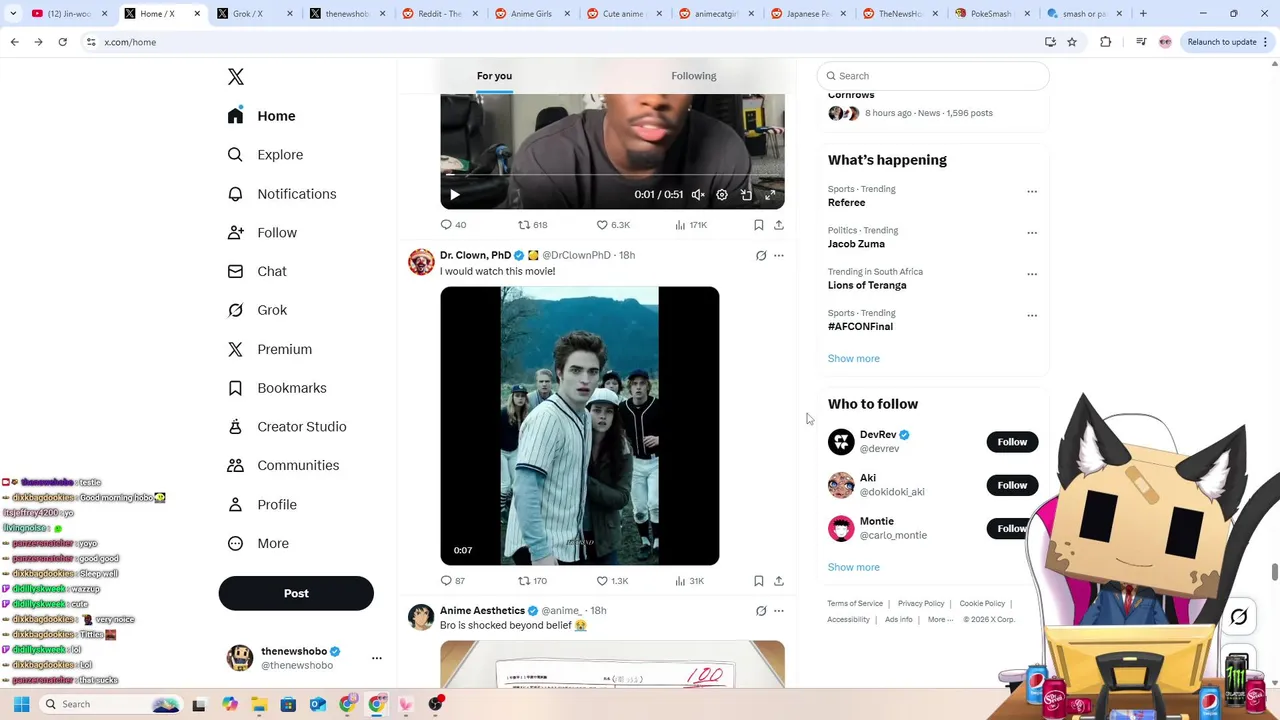Open top video settings gear
Screen dimensions: 1280x720
(x=722, y=195)
